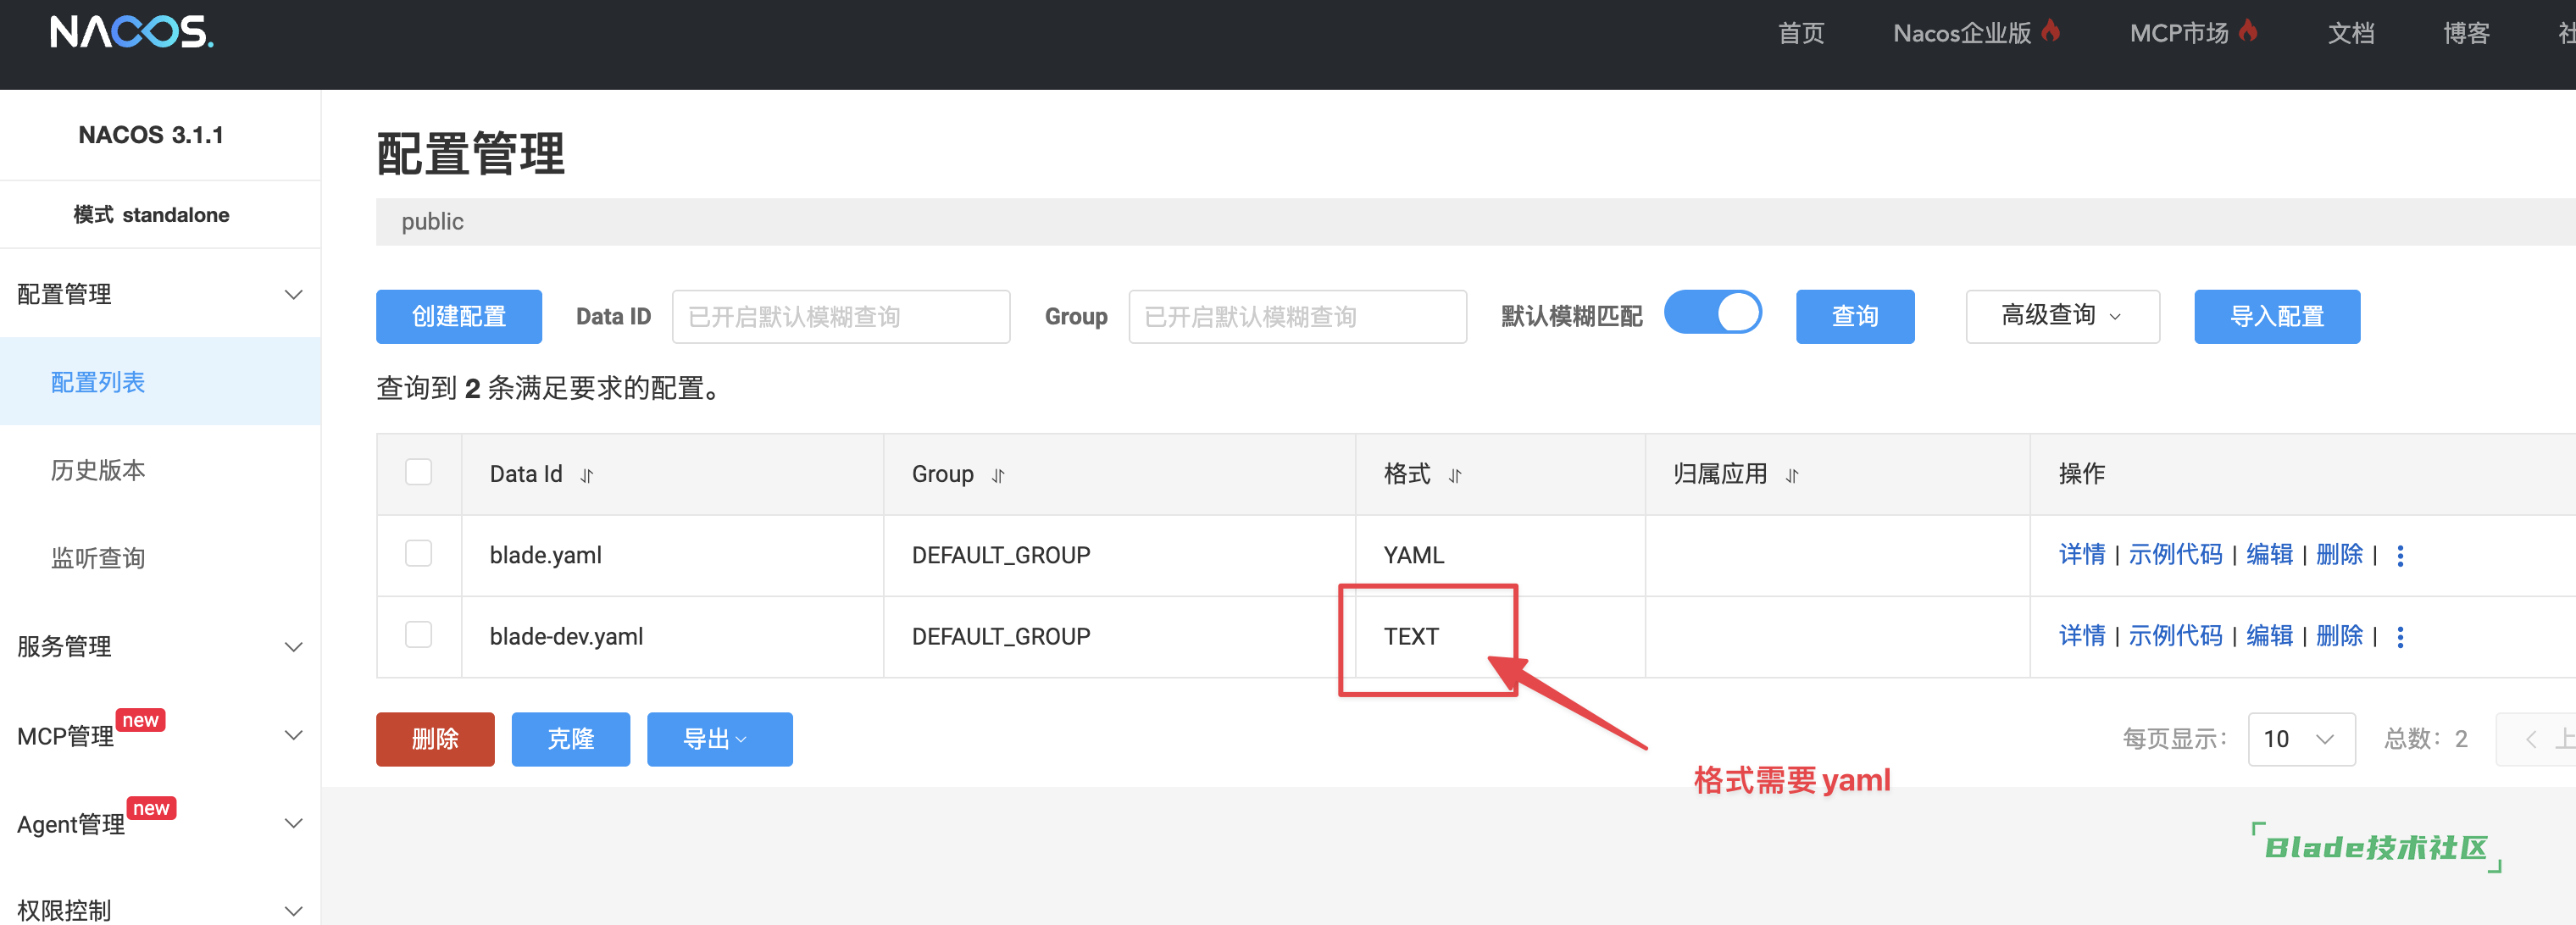
Task: Focus the Data ID search field
Action: tap(840, 316)
